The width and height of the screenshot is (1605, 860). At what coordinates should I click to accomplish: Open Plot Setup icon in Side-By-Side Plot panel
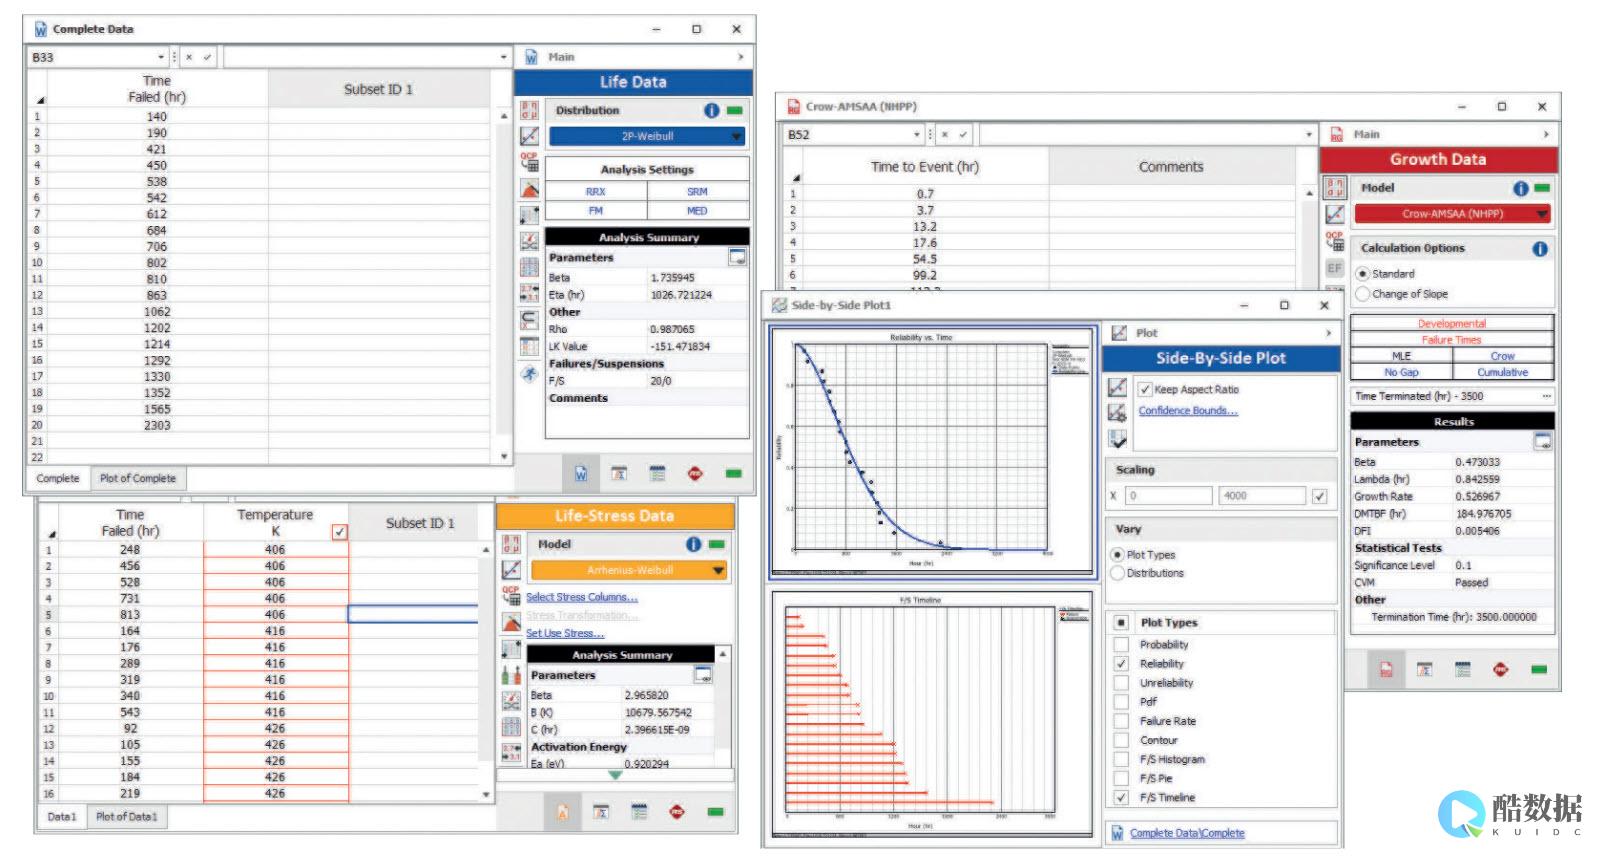(x=1118, y=413)
